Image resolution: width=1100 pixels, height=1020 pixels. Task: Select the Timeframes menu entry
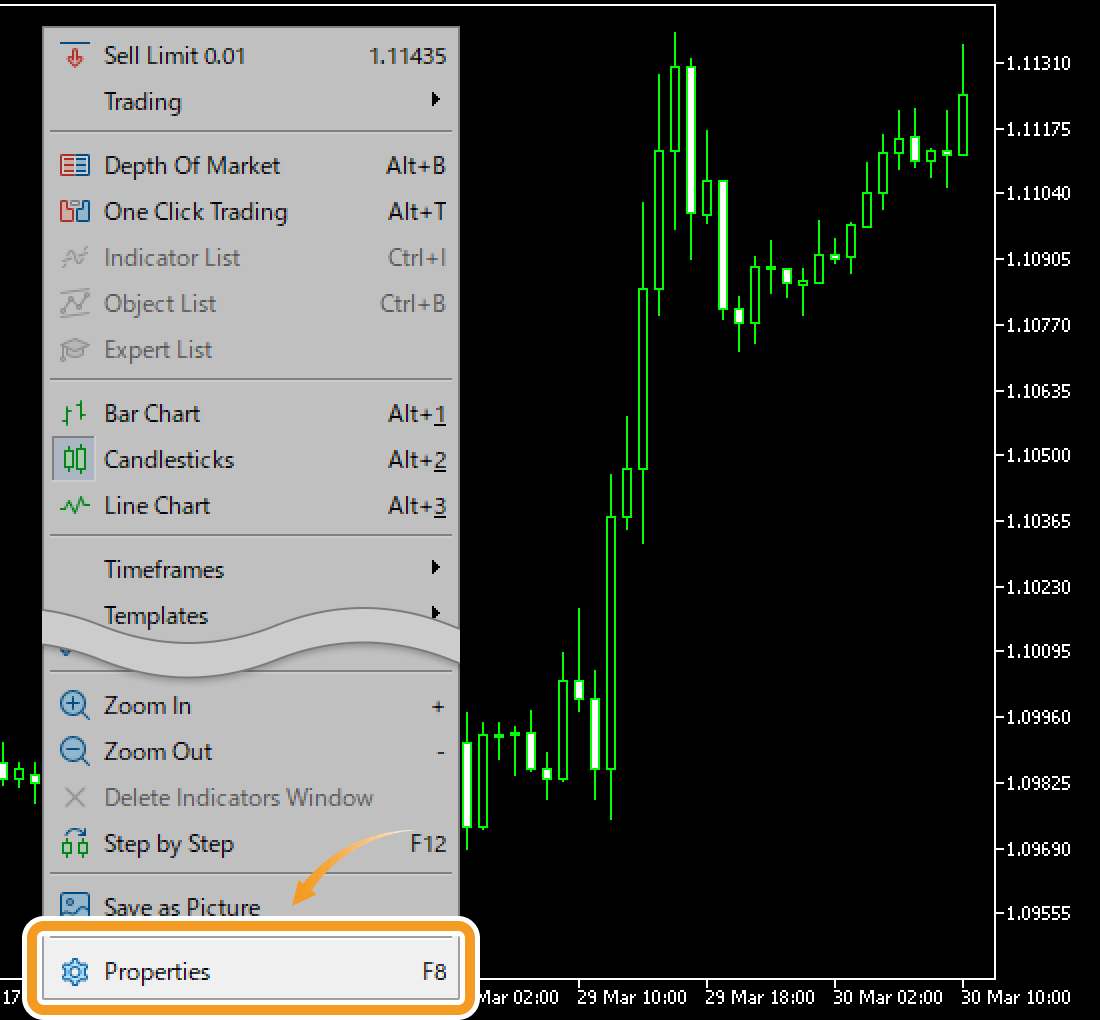tap(164, 570)
